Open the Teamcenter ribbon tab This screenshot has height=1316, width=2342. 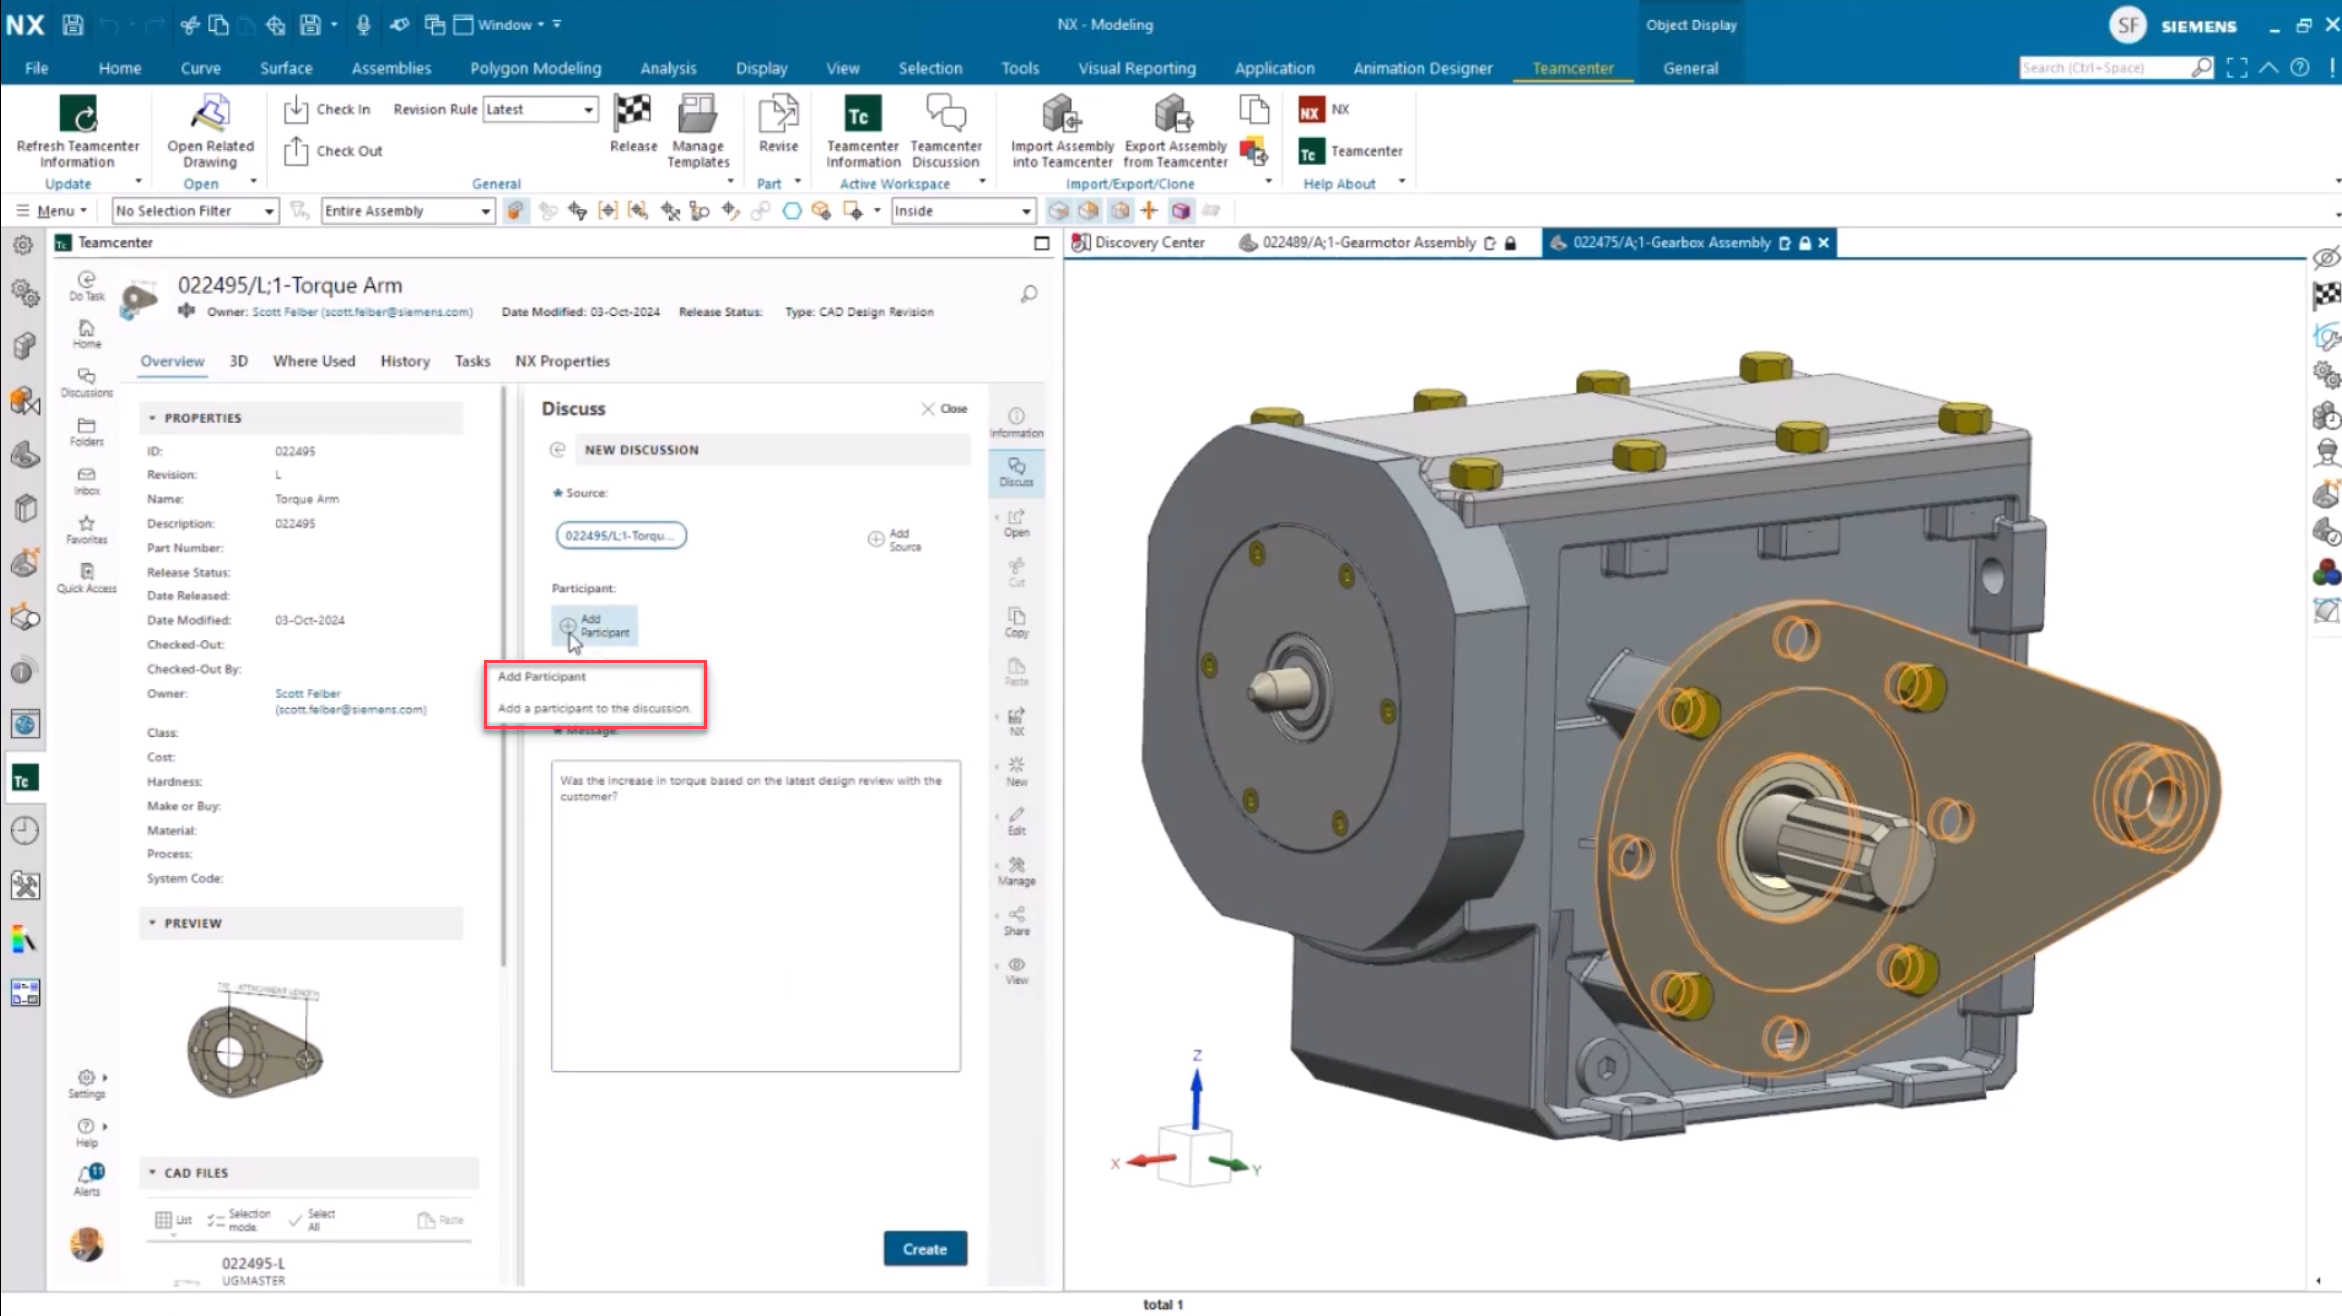coord(1572,68)
